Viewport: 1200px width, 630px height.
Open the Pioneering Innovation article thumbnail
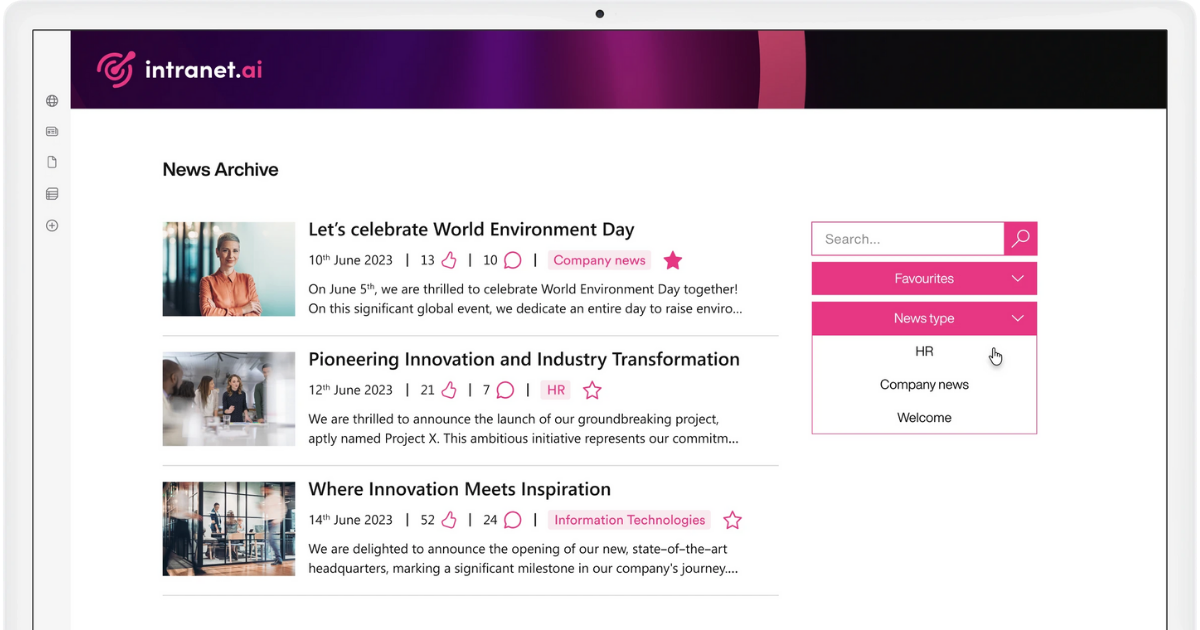229,399
